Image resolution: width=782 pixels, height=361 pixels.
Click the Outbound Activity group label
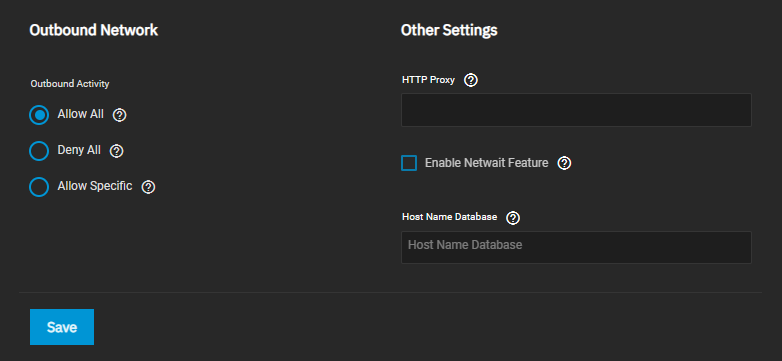70,84
